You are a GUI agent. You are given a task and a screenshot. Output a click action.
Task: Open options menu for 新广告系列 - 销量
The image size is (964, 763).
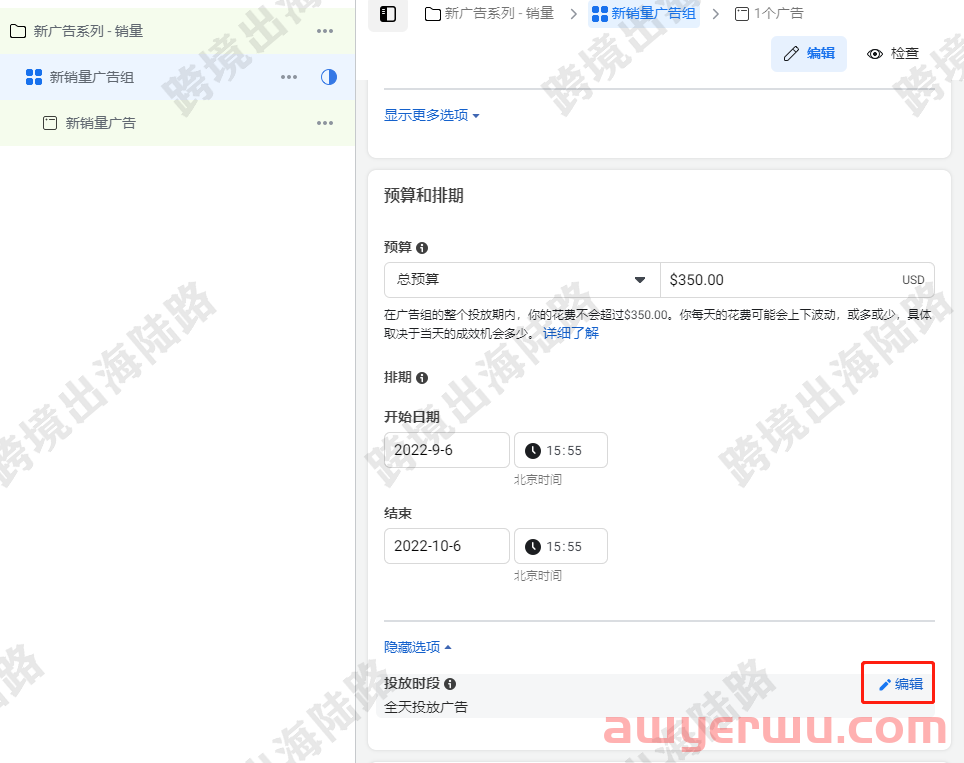tap(325, 31)
